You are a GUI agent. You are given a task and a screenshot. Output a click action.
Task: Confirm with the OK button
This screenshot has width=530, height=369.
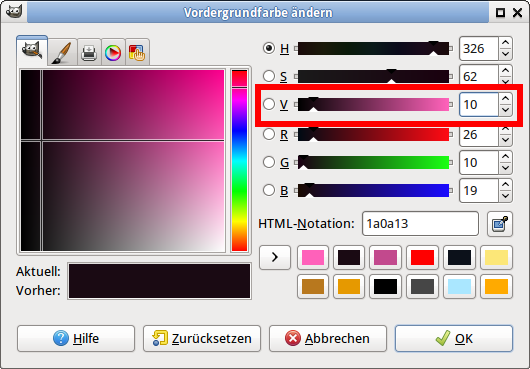pos(454,338)
